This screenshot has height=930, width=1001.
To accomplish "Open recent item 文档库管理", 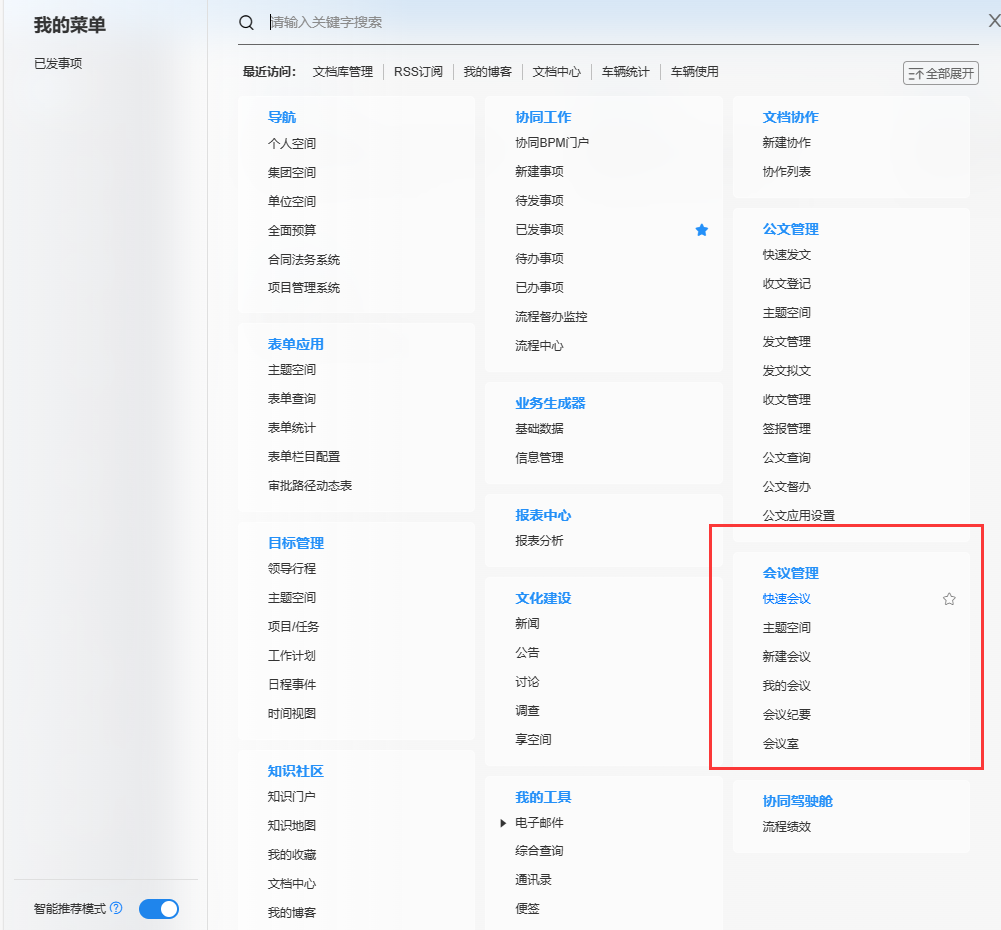I will point(342,72).
